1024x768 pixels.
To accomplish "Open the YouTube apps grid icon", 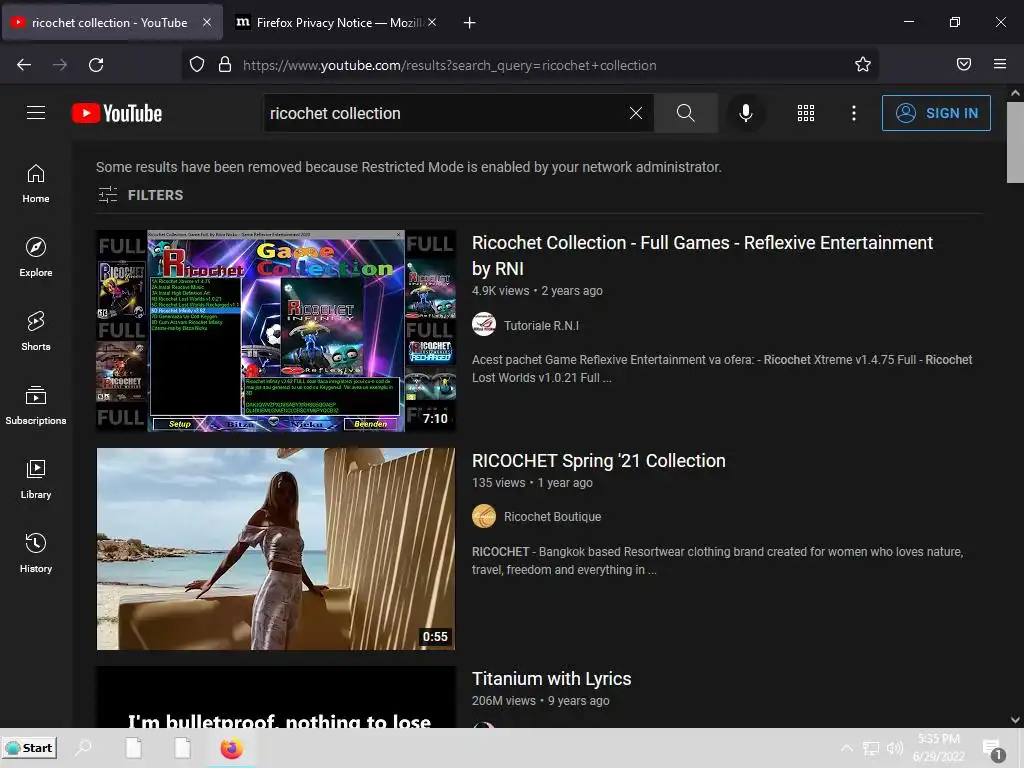I will 805,113.
